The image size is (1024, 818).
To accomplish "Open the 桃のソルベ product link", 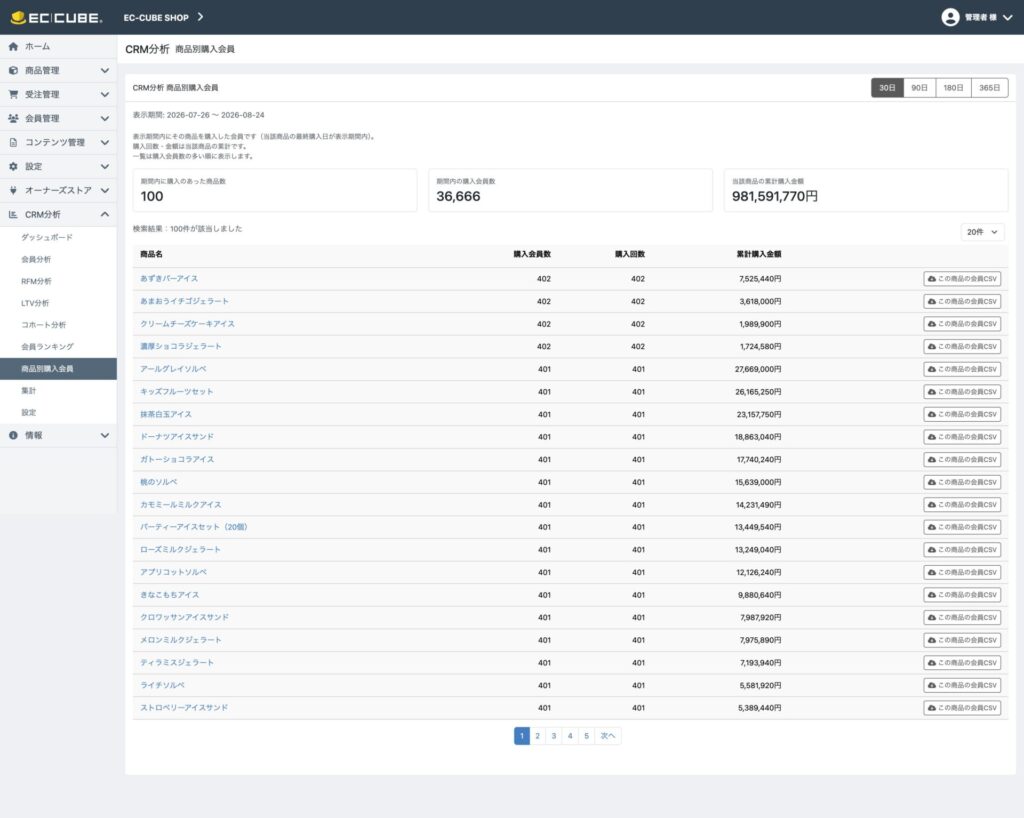I will (158, 482).
